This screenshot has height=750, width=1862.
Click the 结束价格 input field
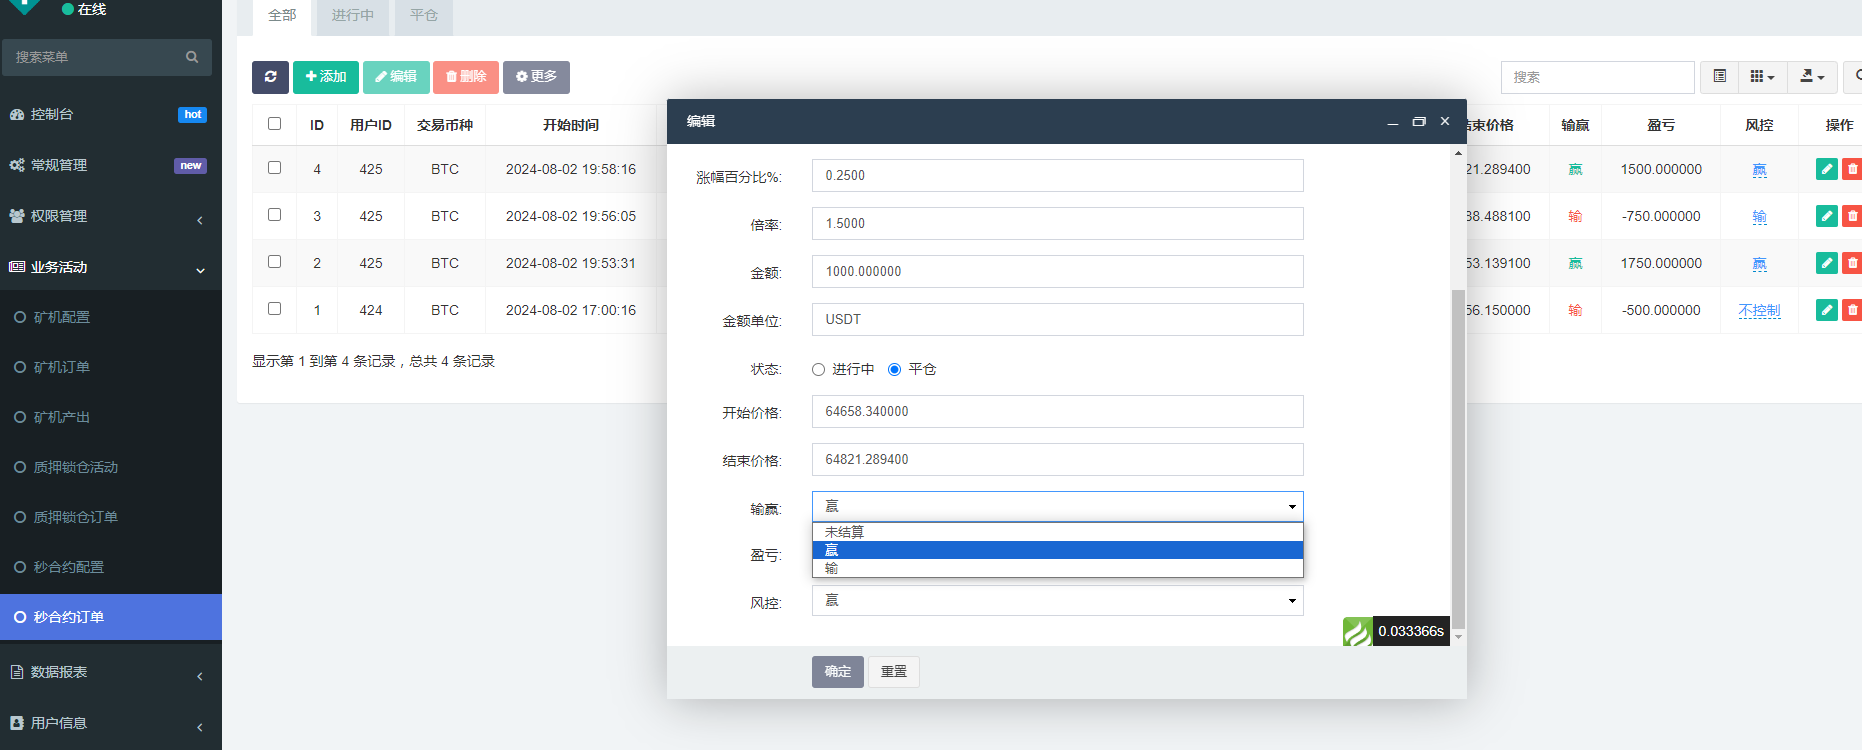[x=1057, y=460]
